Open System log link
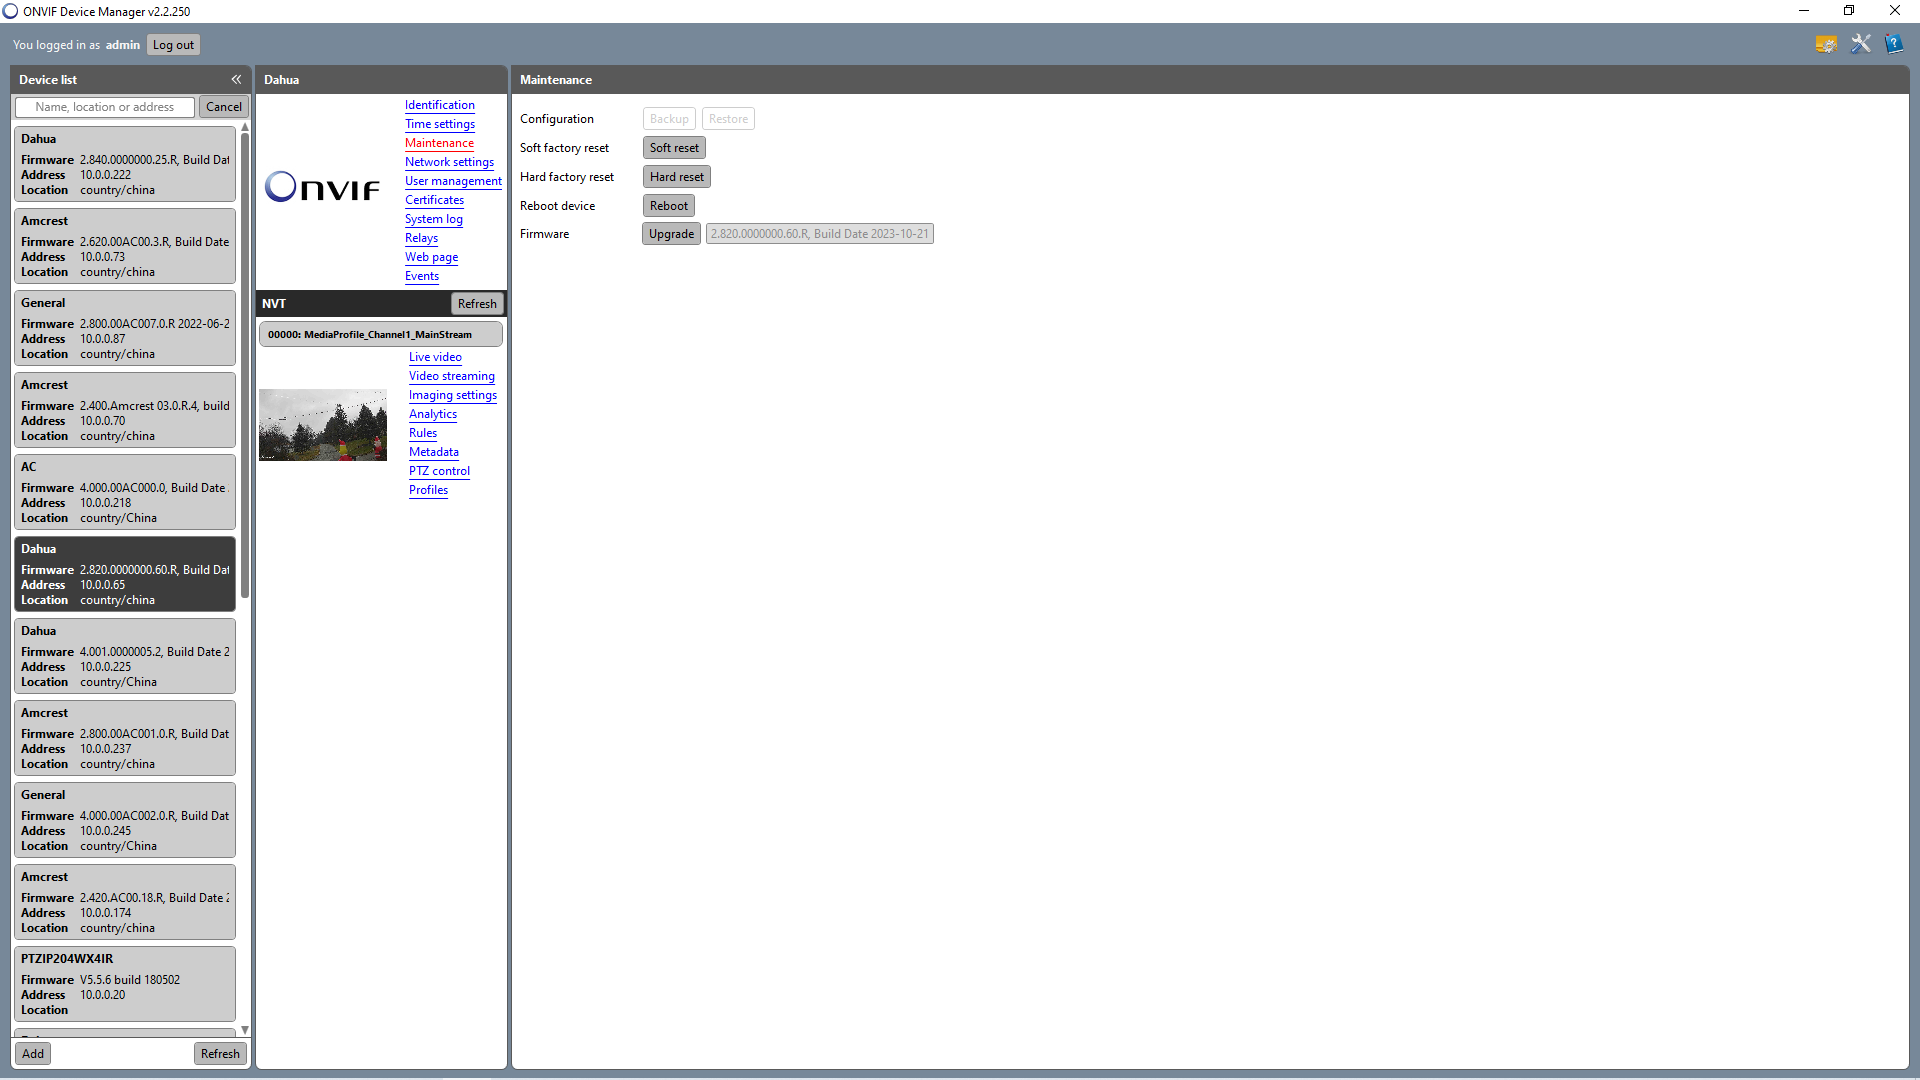Image resolution: width=1920 pixels, height=1080 pixels. point(434,219)
